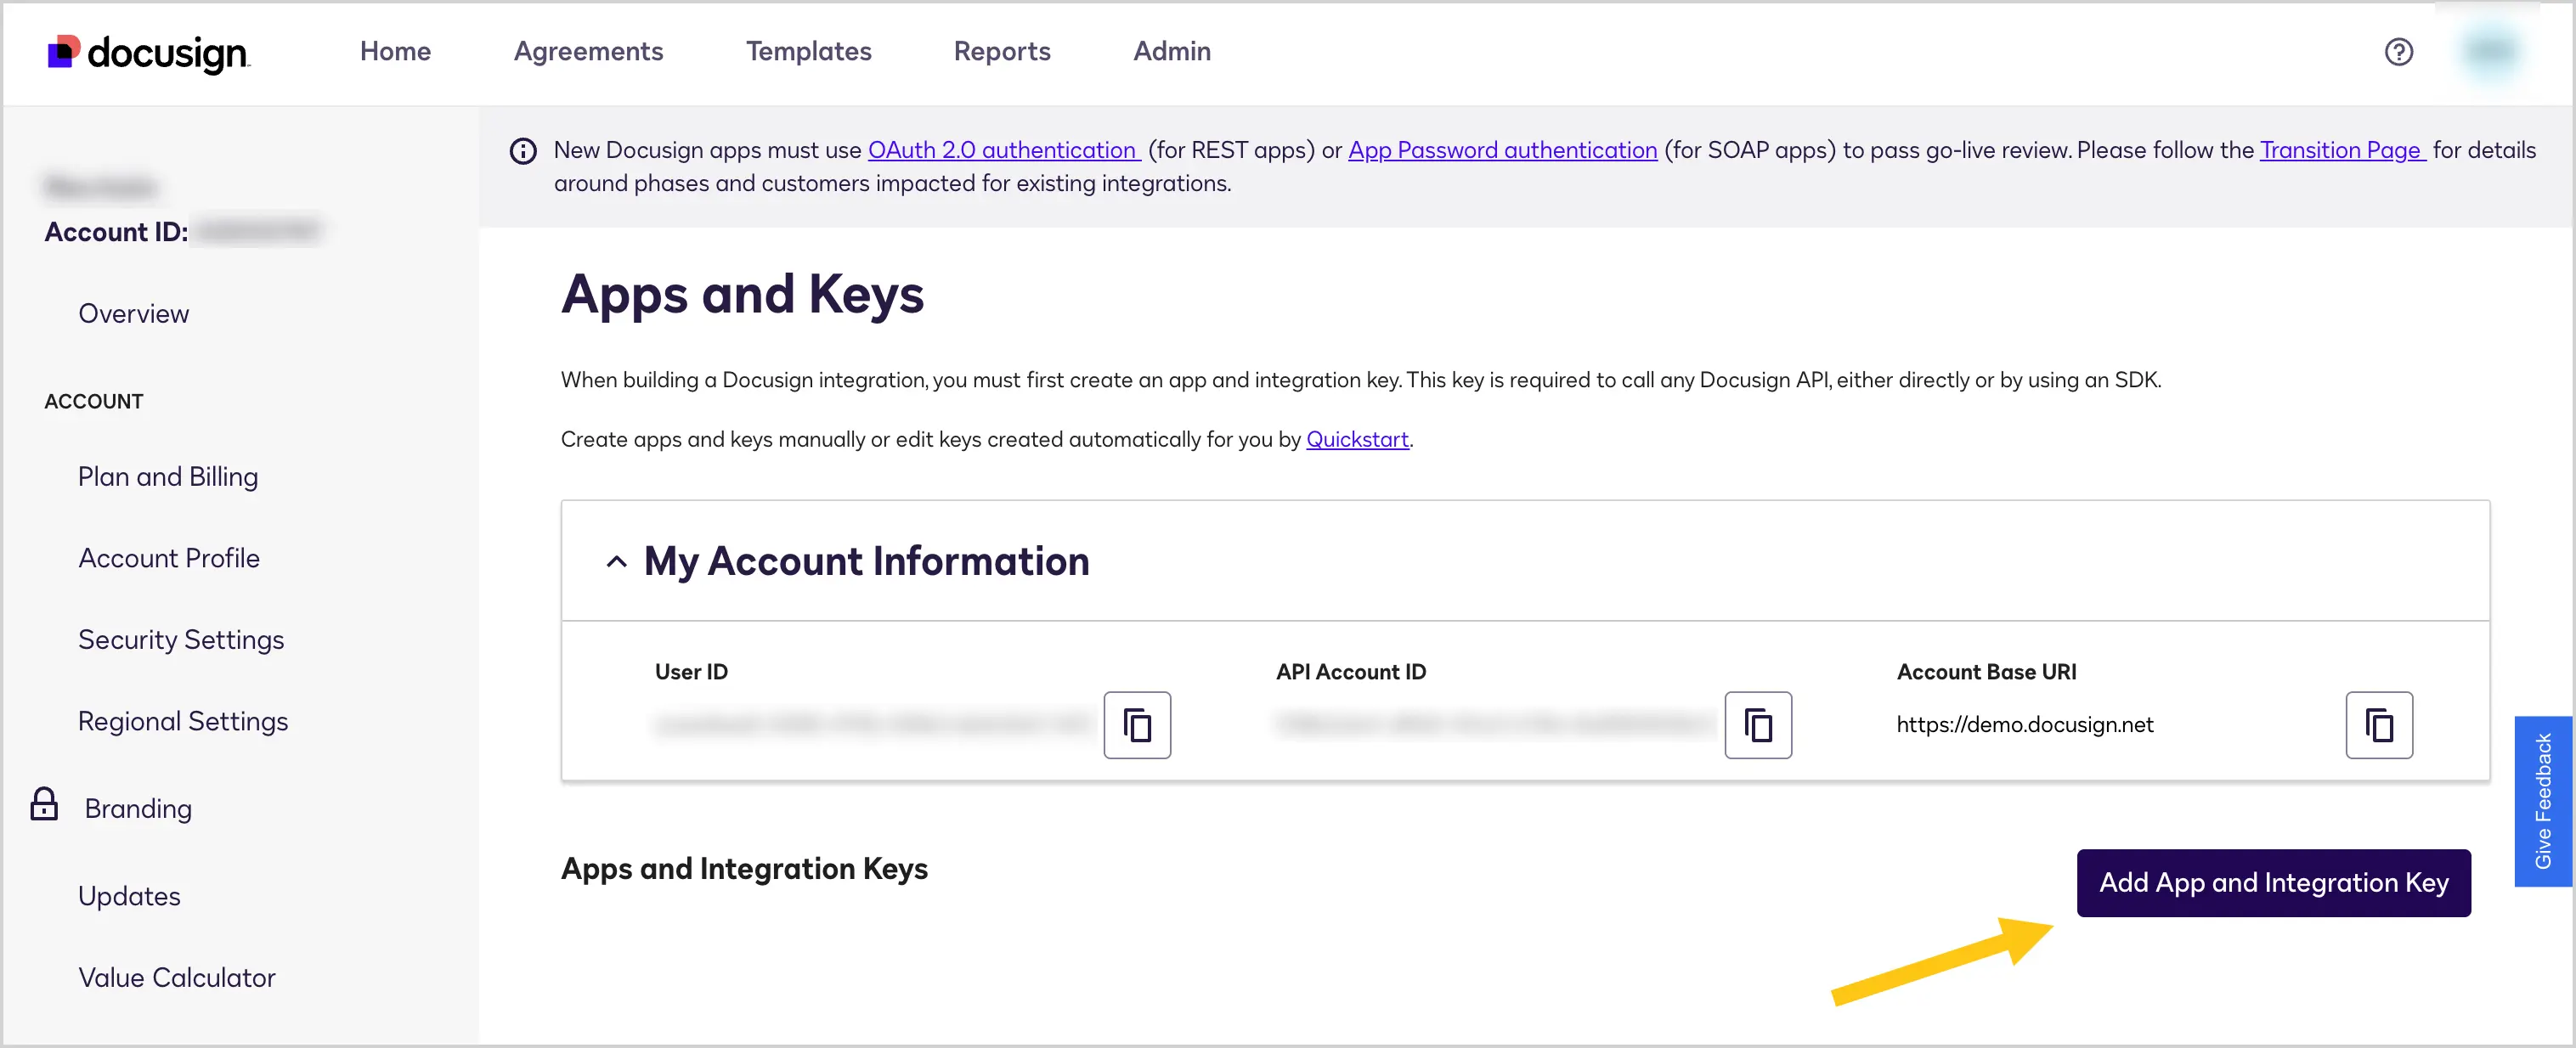Open Plan and Billing settings
Screen dimensions: 2576x1048
tap(168, 477)
